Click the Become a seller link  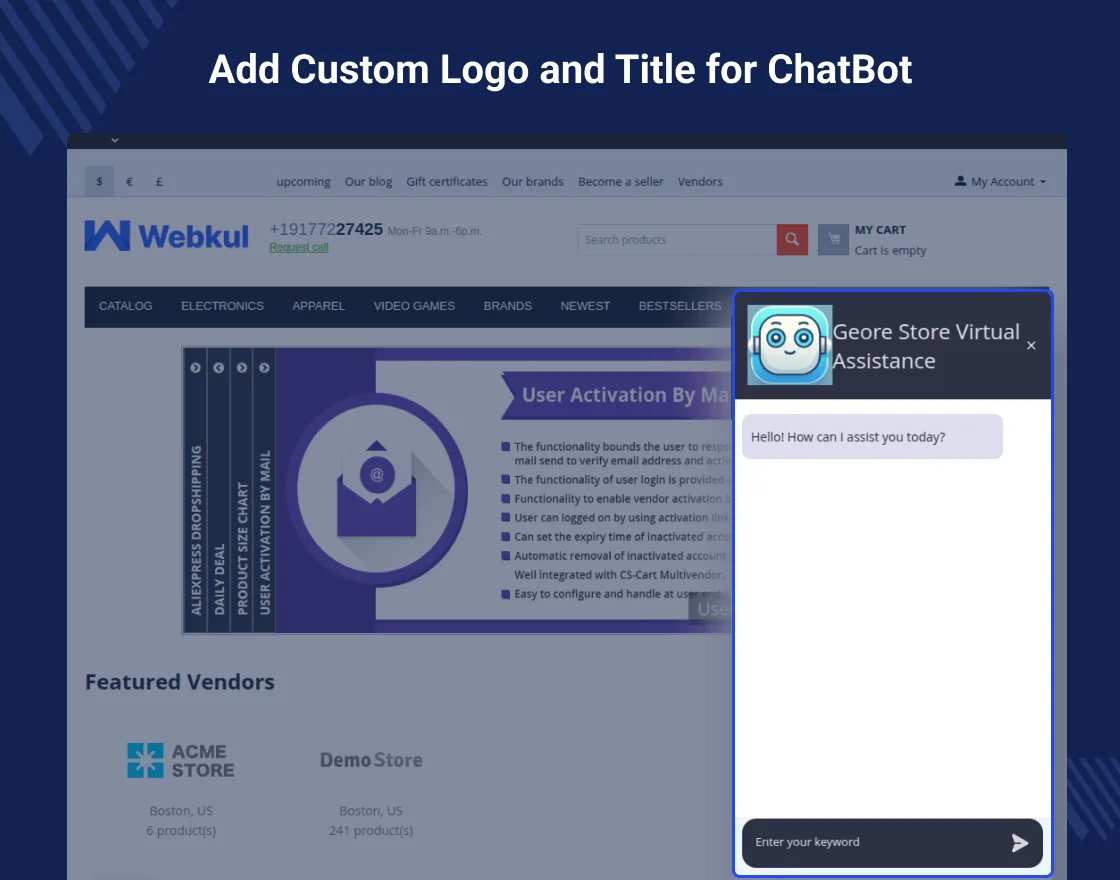620,182
